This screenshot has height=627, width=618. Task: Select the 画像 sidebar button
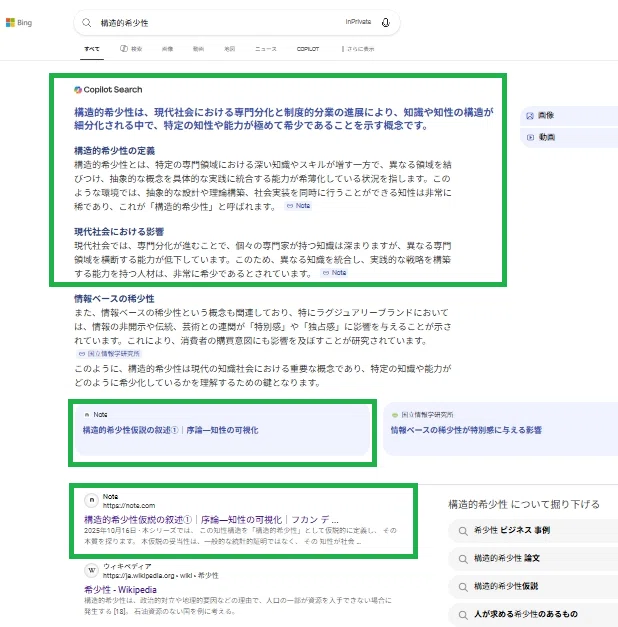pyautogui.click(x=569, y=116)
